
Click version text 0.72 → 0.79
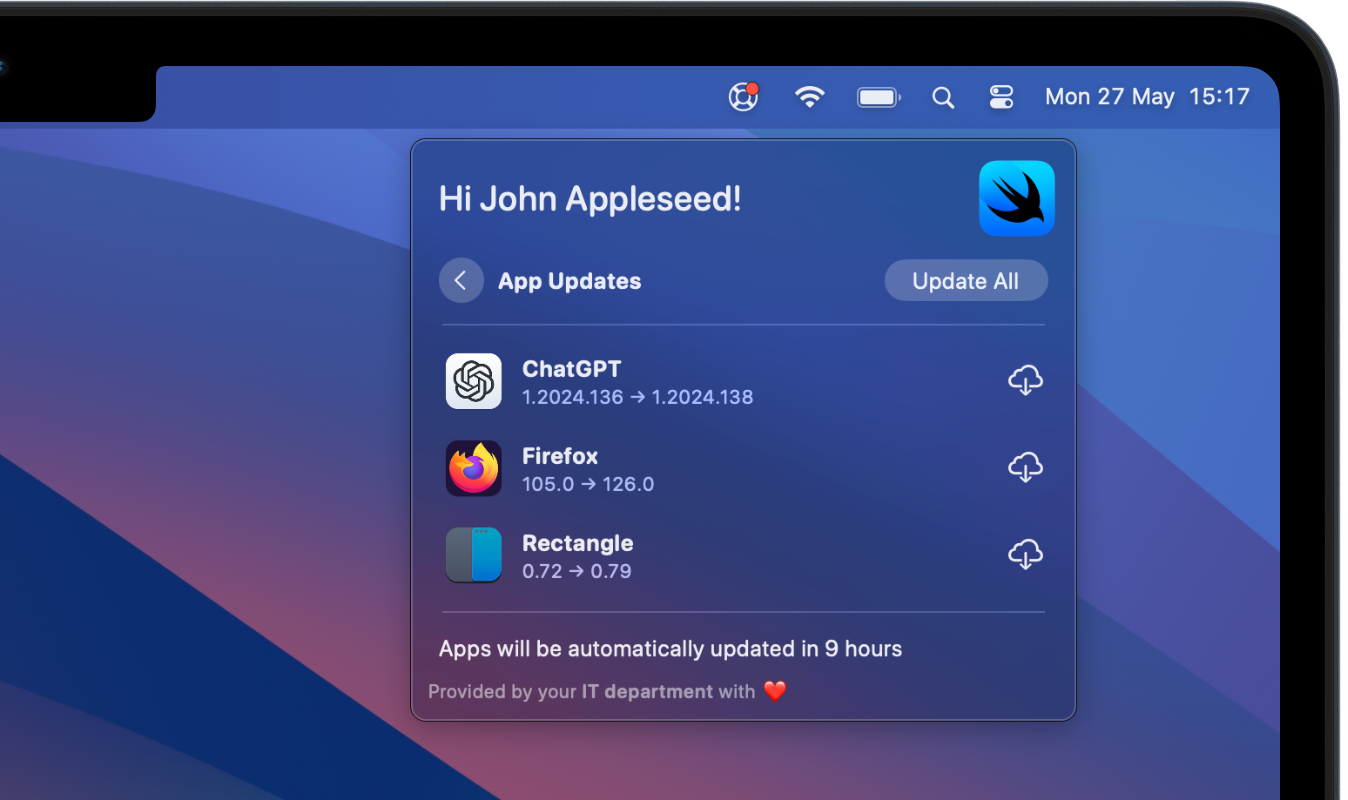pyautogui.click(x=577, y=571)
